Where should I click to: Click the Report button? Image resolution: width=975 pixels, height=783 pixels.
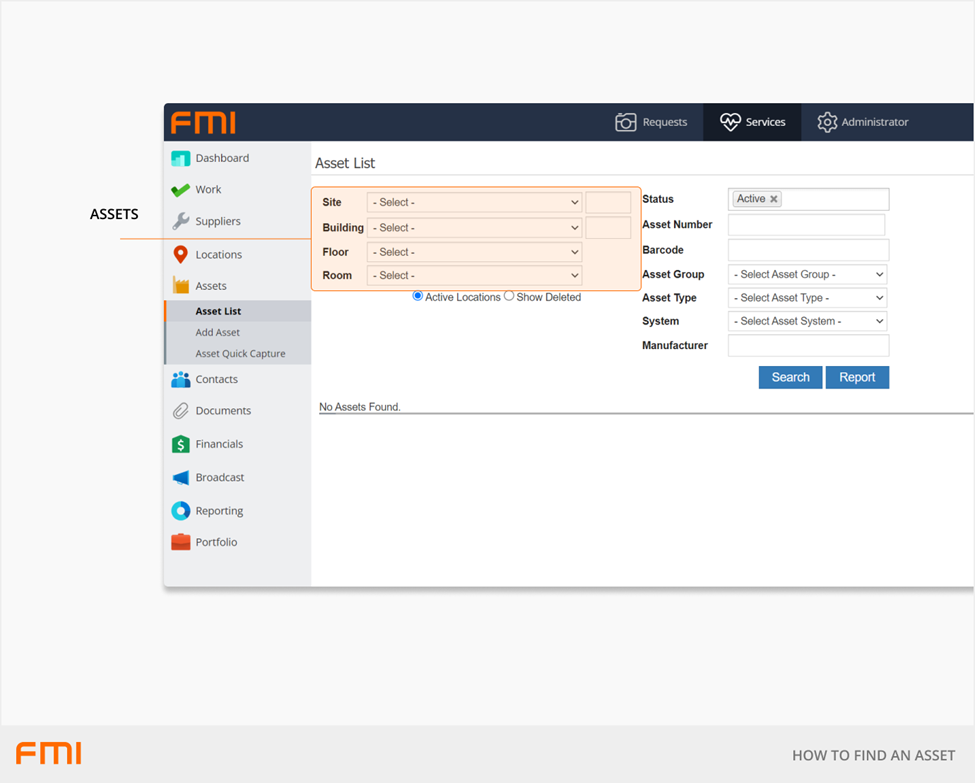[857, 377]
